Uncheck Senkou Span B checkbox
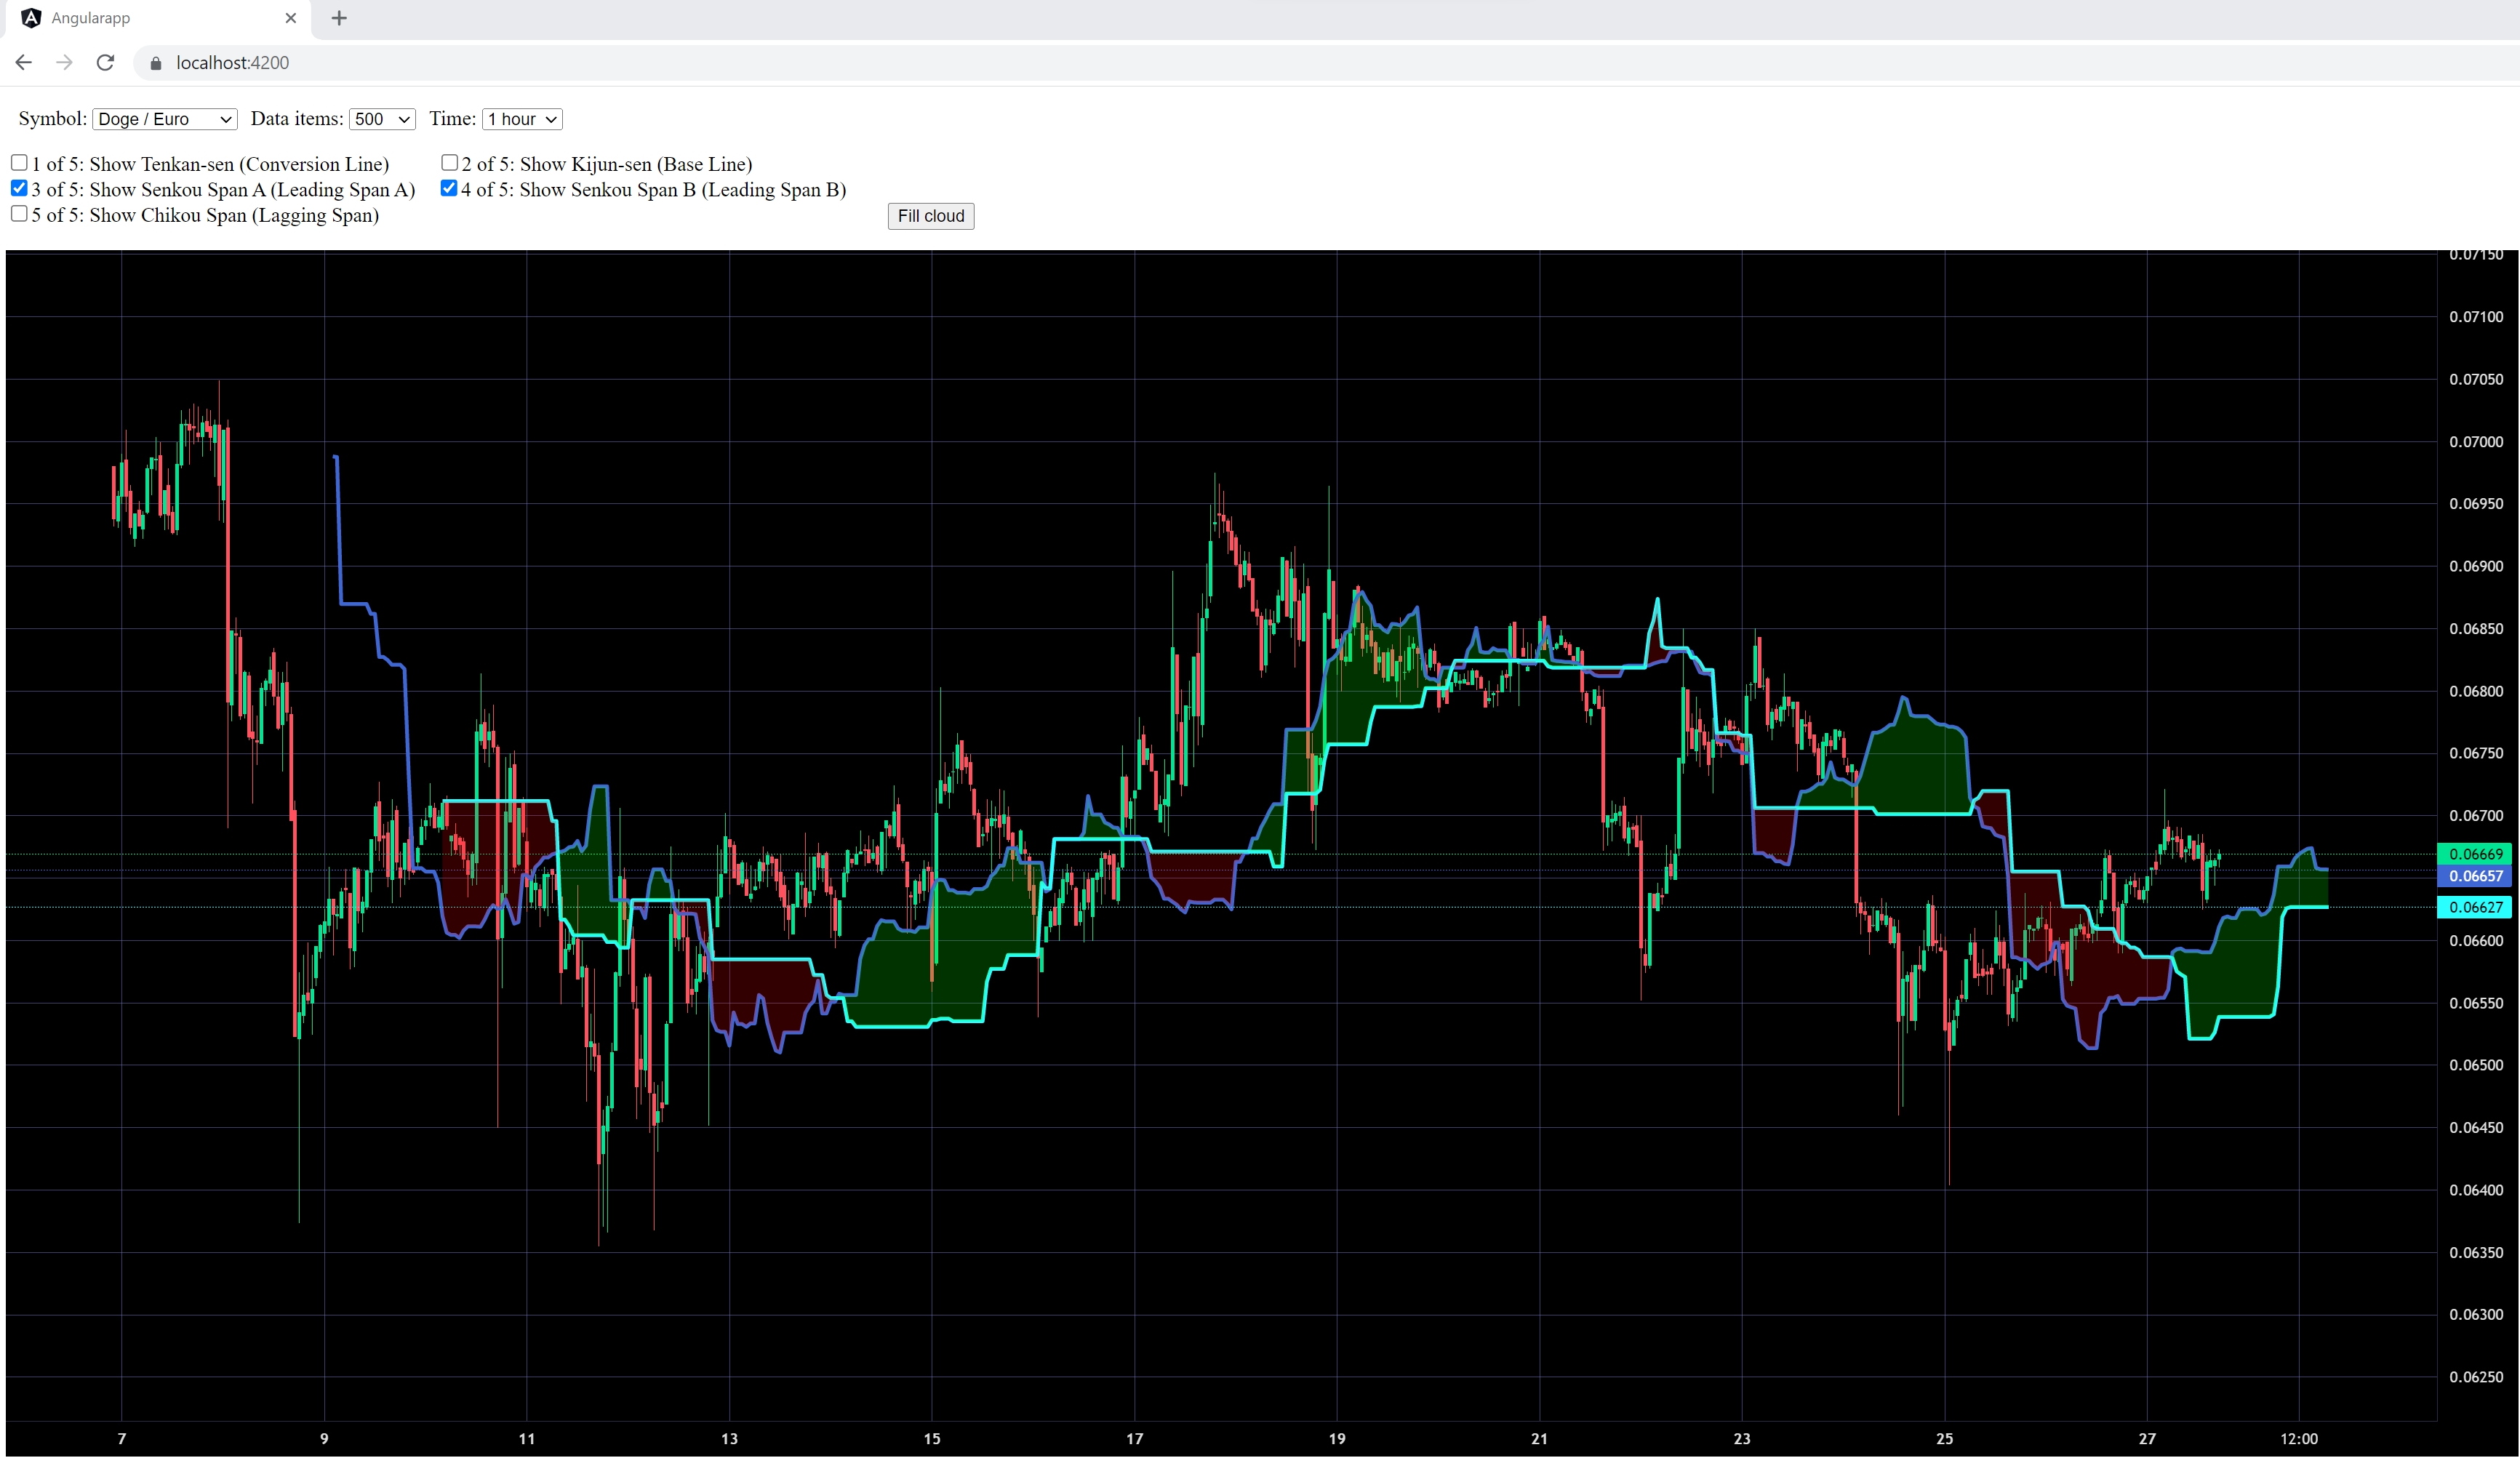This screenshot has height=1458, width=2520. 449,188
